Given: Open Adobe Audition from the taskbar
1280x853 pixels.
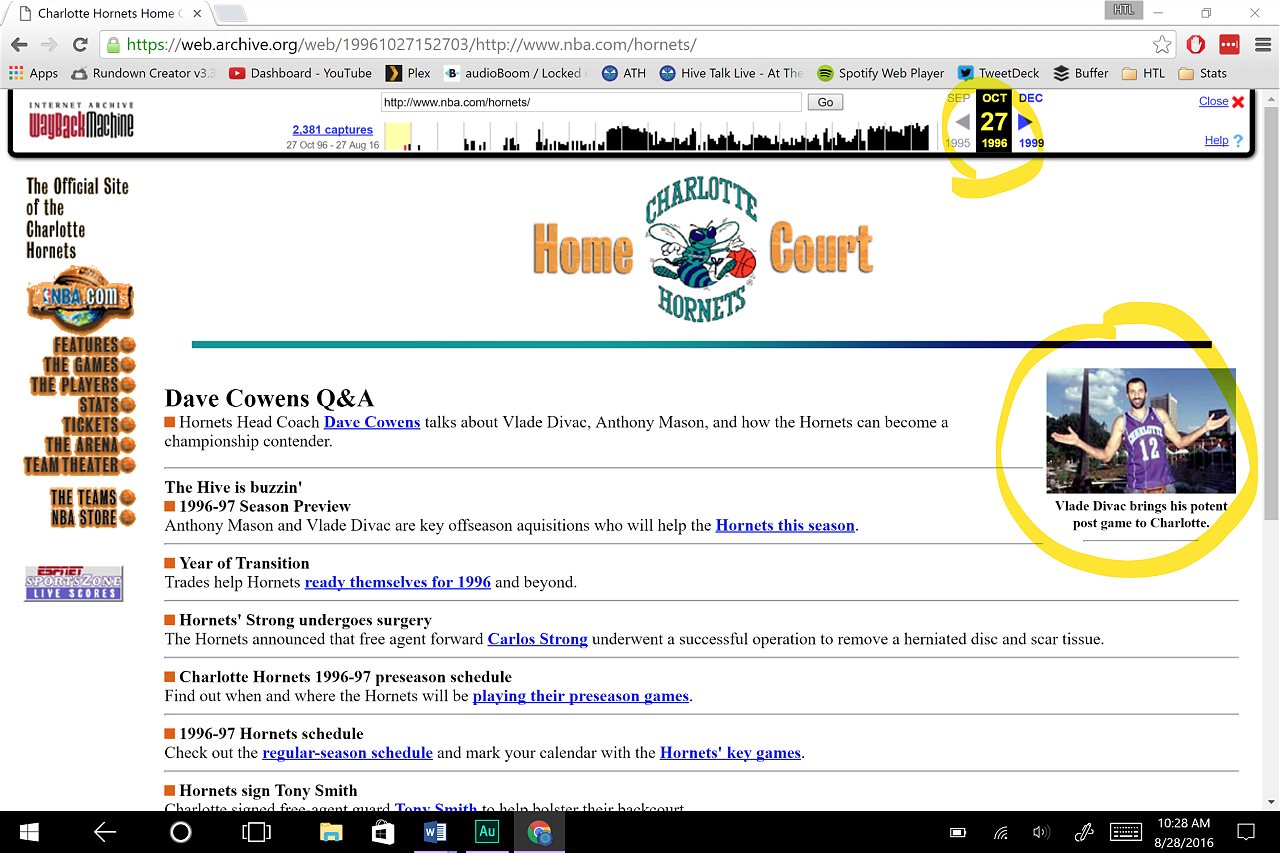Looking at the screenshot, I should point(487,832).
